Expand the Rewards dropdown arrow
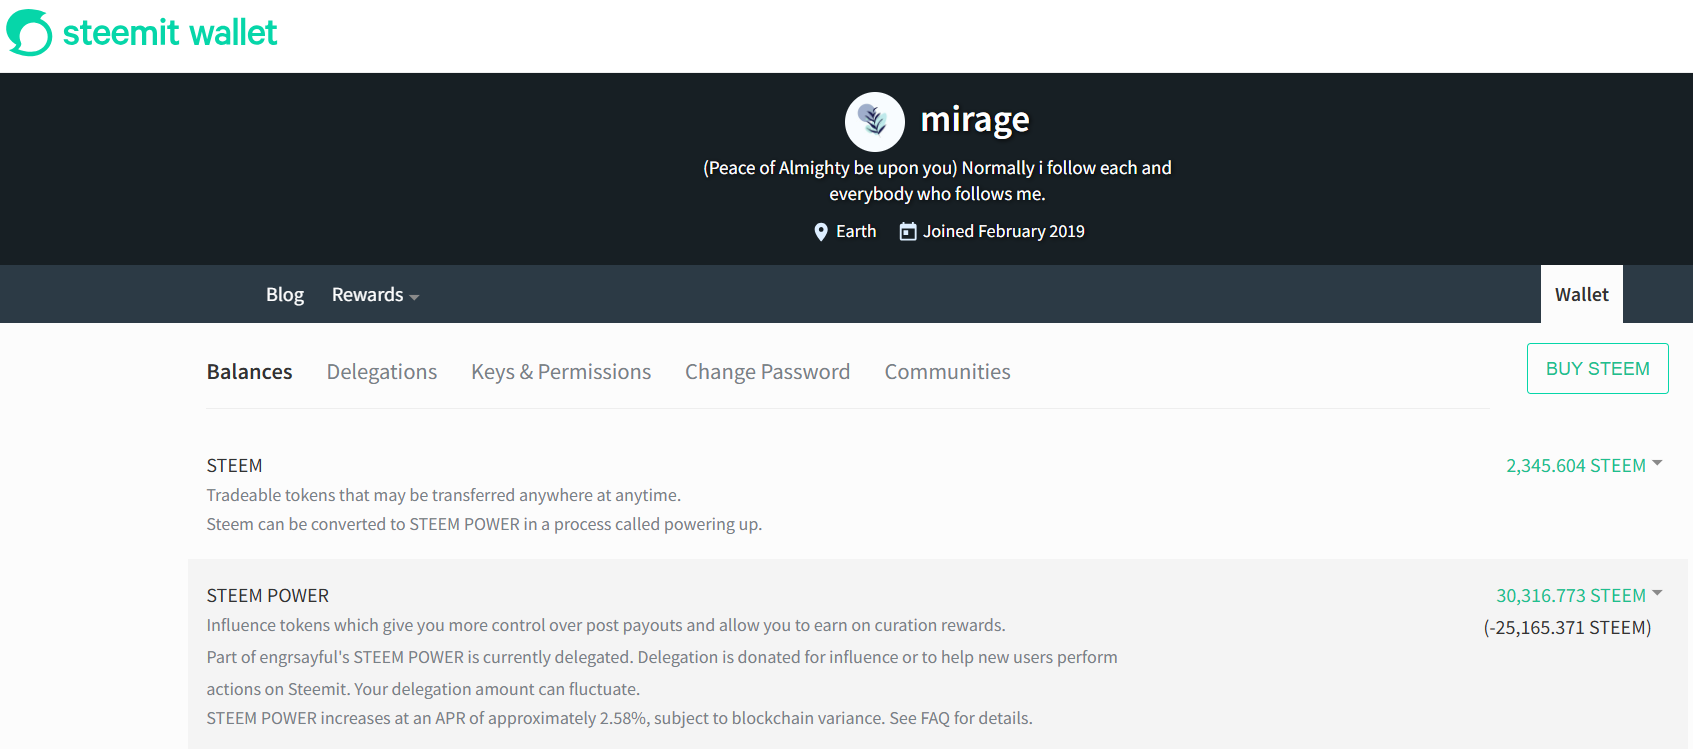Viewport: 1693px width, 749px height. 414,297
